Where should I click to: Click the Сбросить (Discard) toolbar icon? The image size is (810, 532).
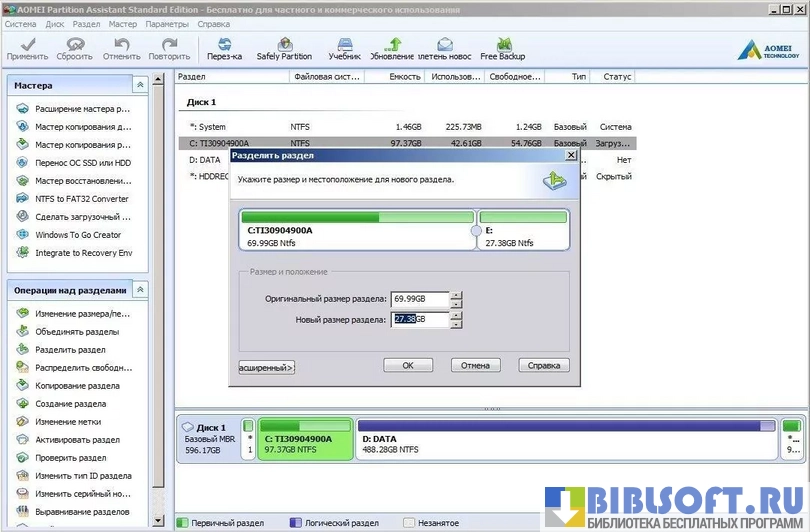click(x=74, y=47)
